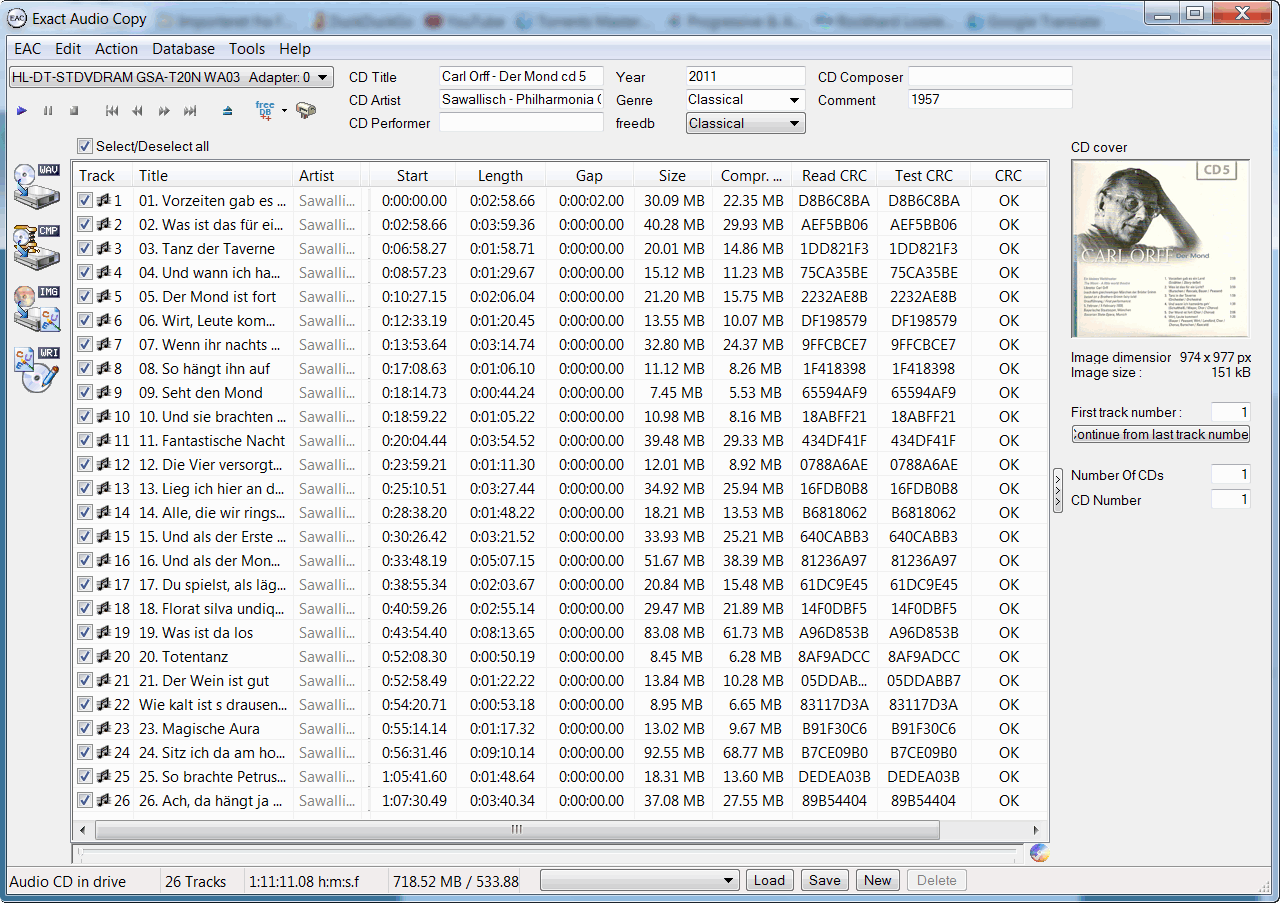Image resolution: width=1280 pixels, height=903 pixels.
Task: Open the CD drive selection dropdown
Action: coord(322,77)
